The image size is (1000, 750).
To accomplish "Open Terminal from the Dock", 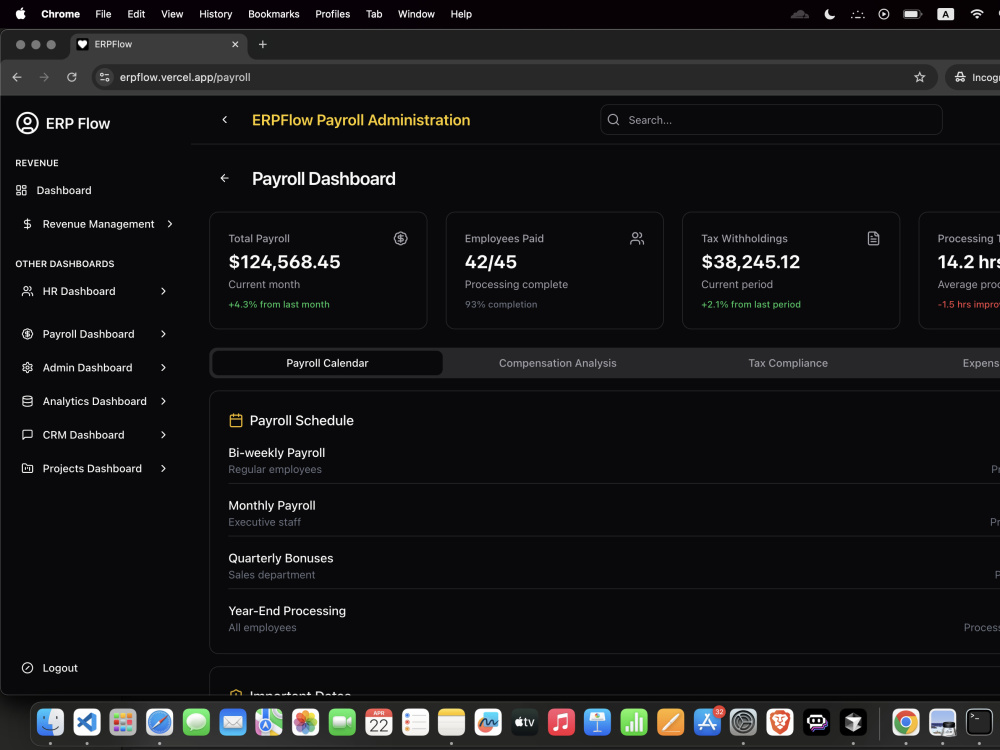I will 979,723.
